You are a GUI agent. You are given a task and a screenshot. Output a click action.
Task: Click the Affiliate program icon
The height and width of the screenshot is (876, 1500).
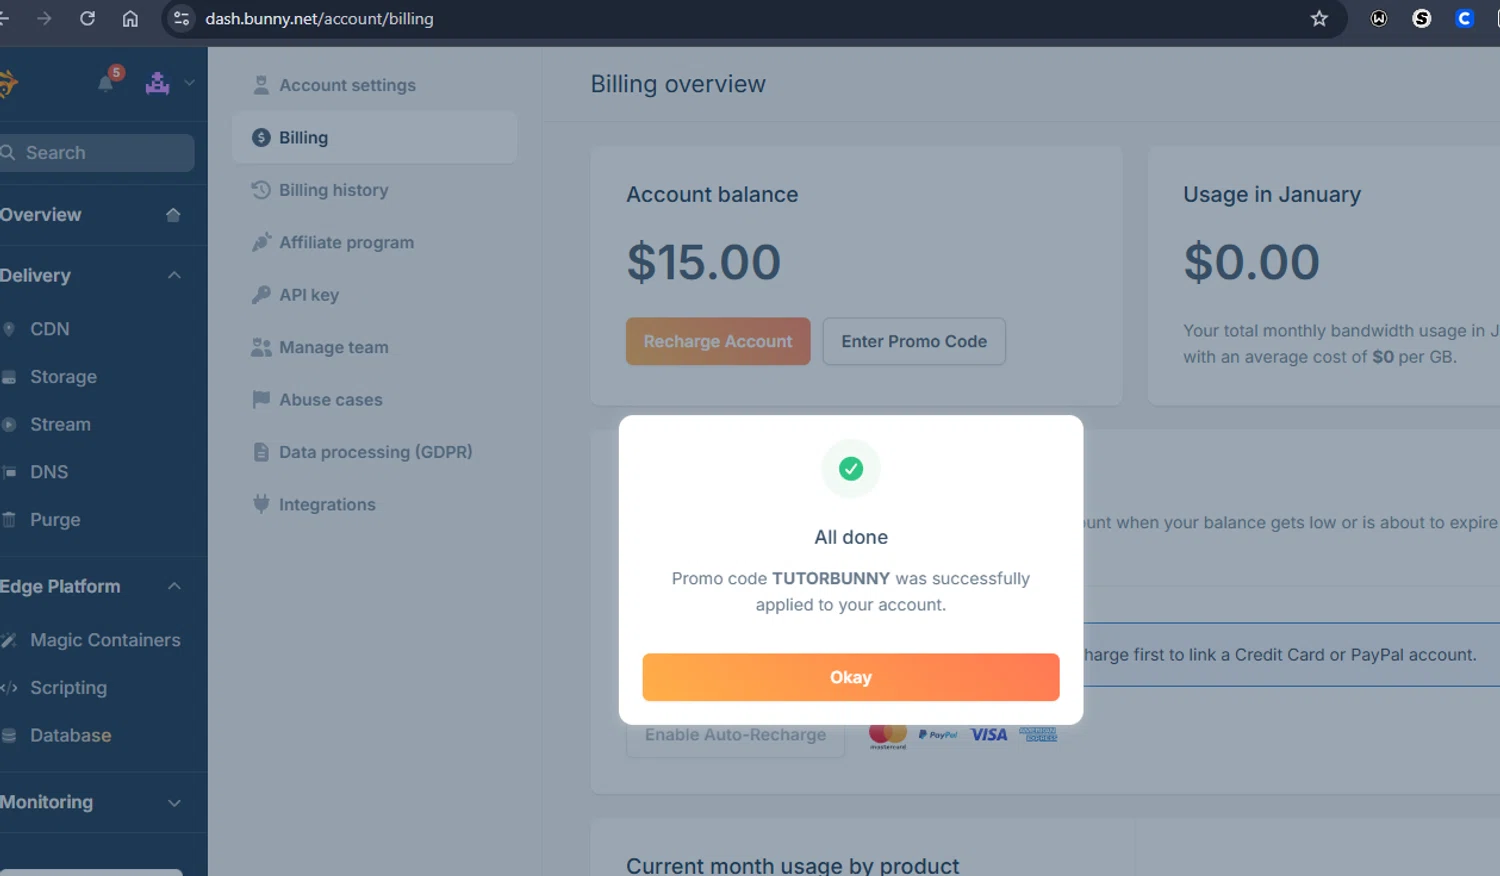(x=261, y=242)
